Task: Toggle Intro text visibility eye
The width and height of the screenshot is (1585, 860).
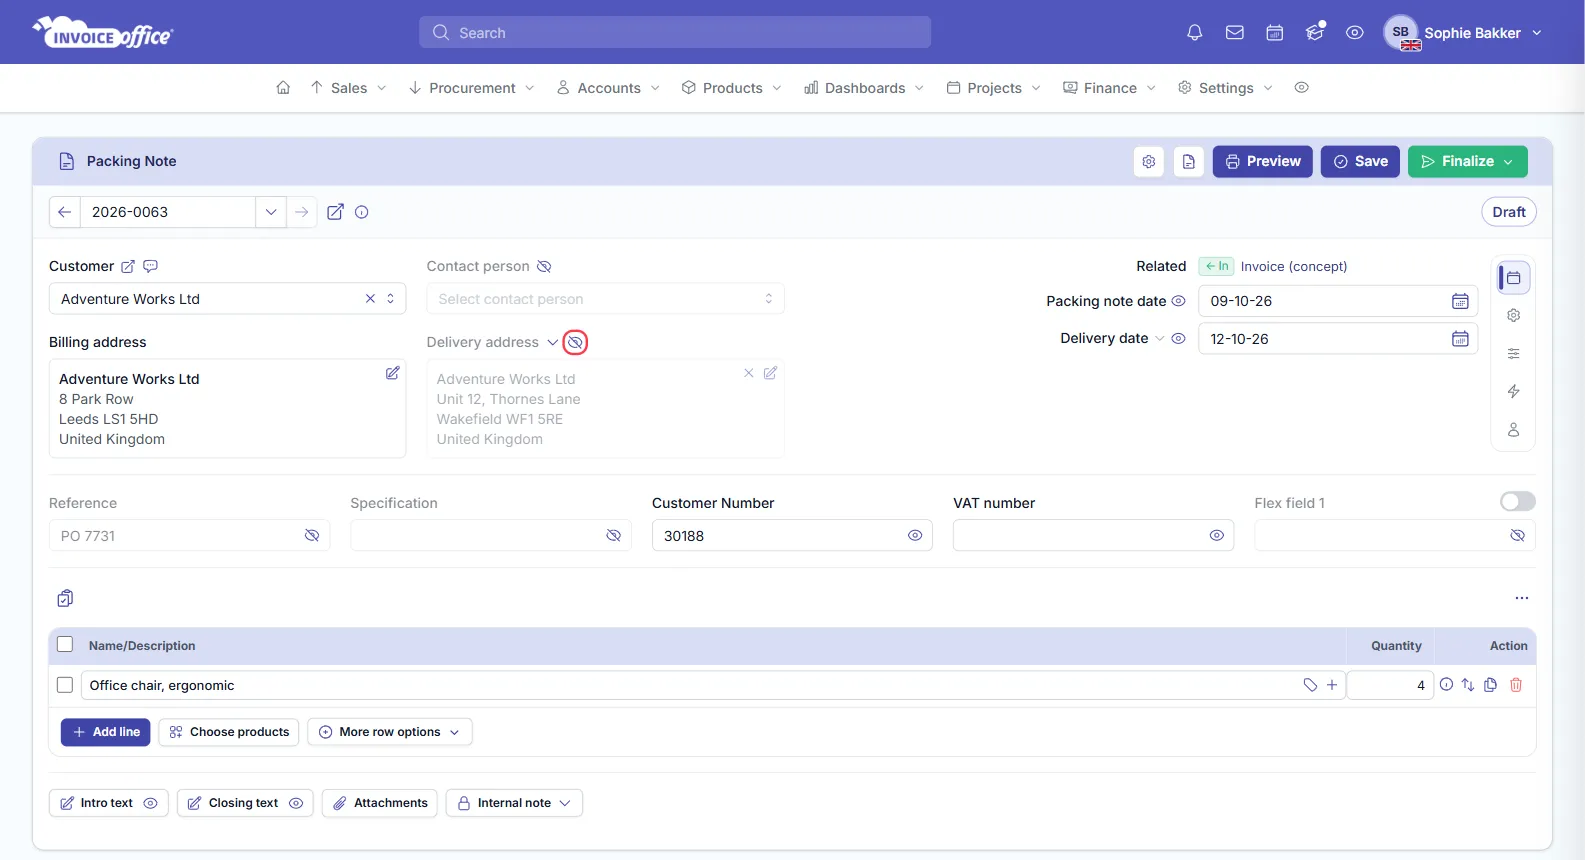Action: 151,803
